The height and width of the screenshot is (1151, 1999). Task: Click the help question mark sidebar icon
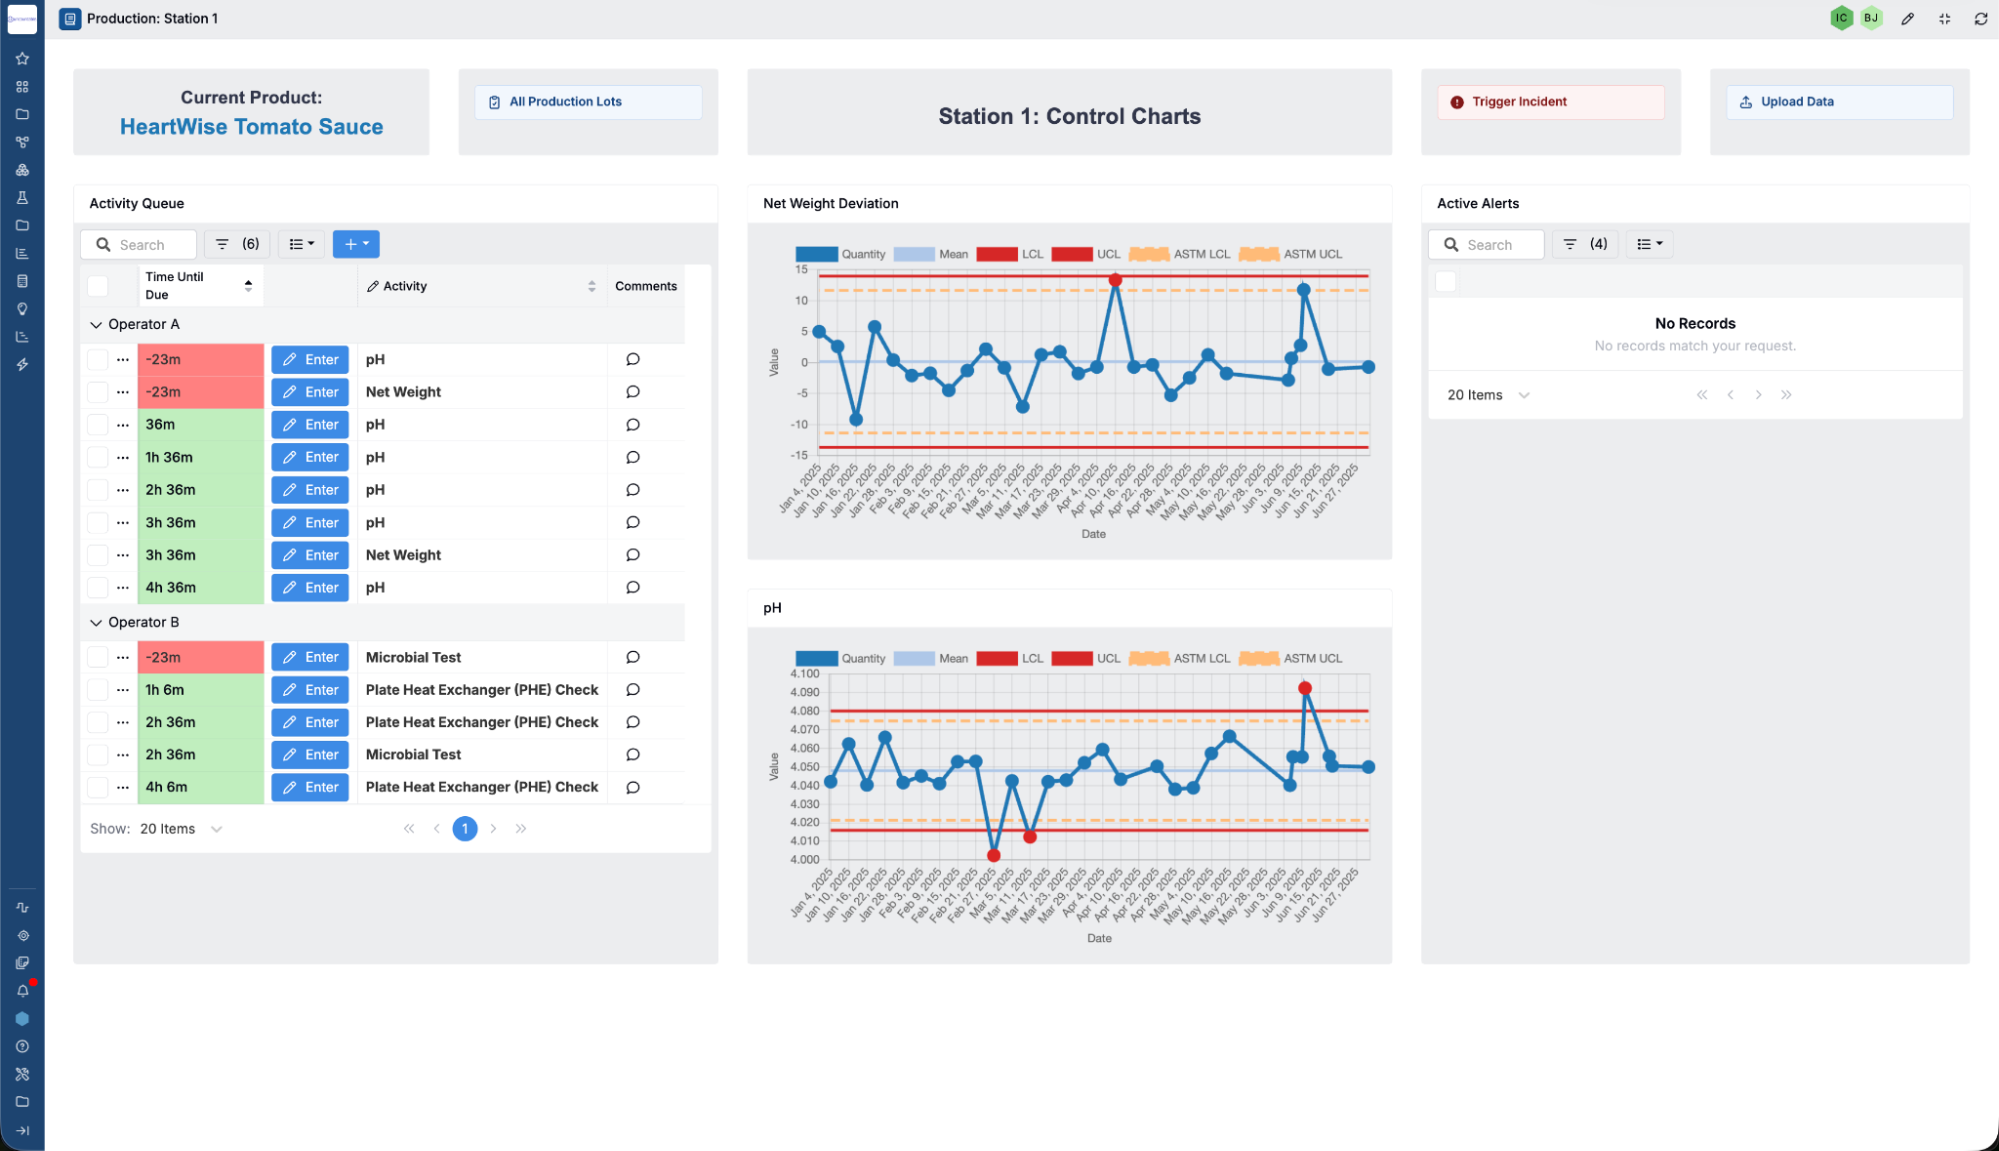point(22,1046)
